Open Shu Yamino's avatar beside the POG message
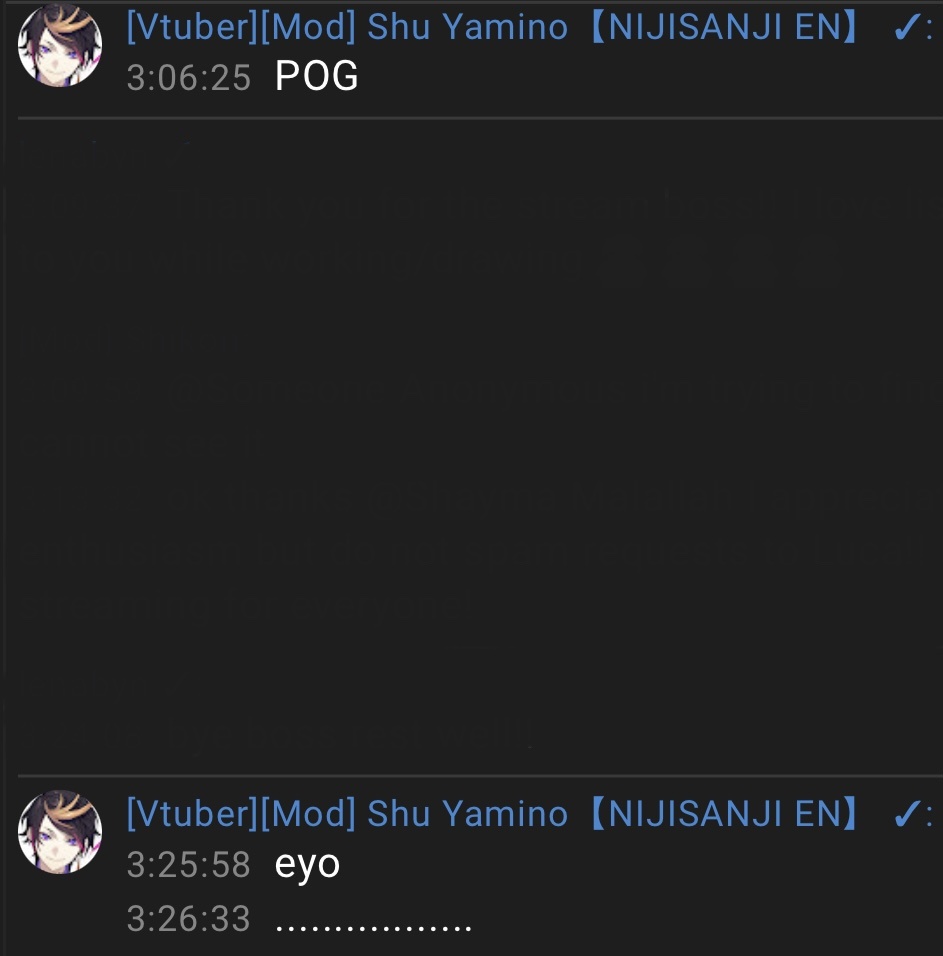 coord(60,45)
